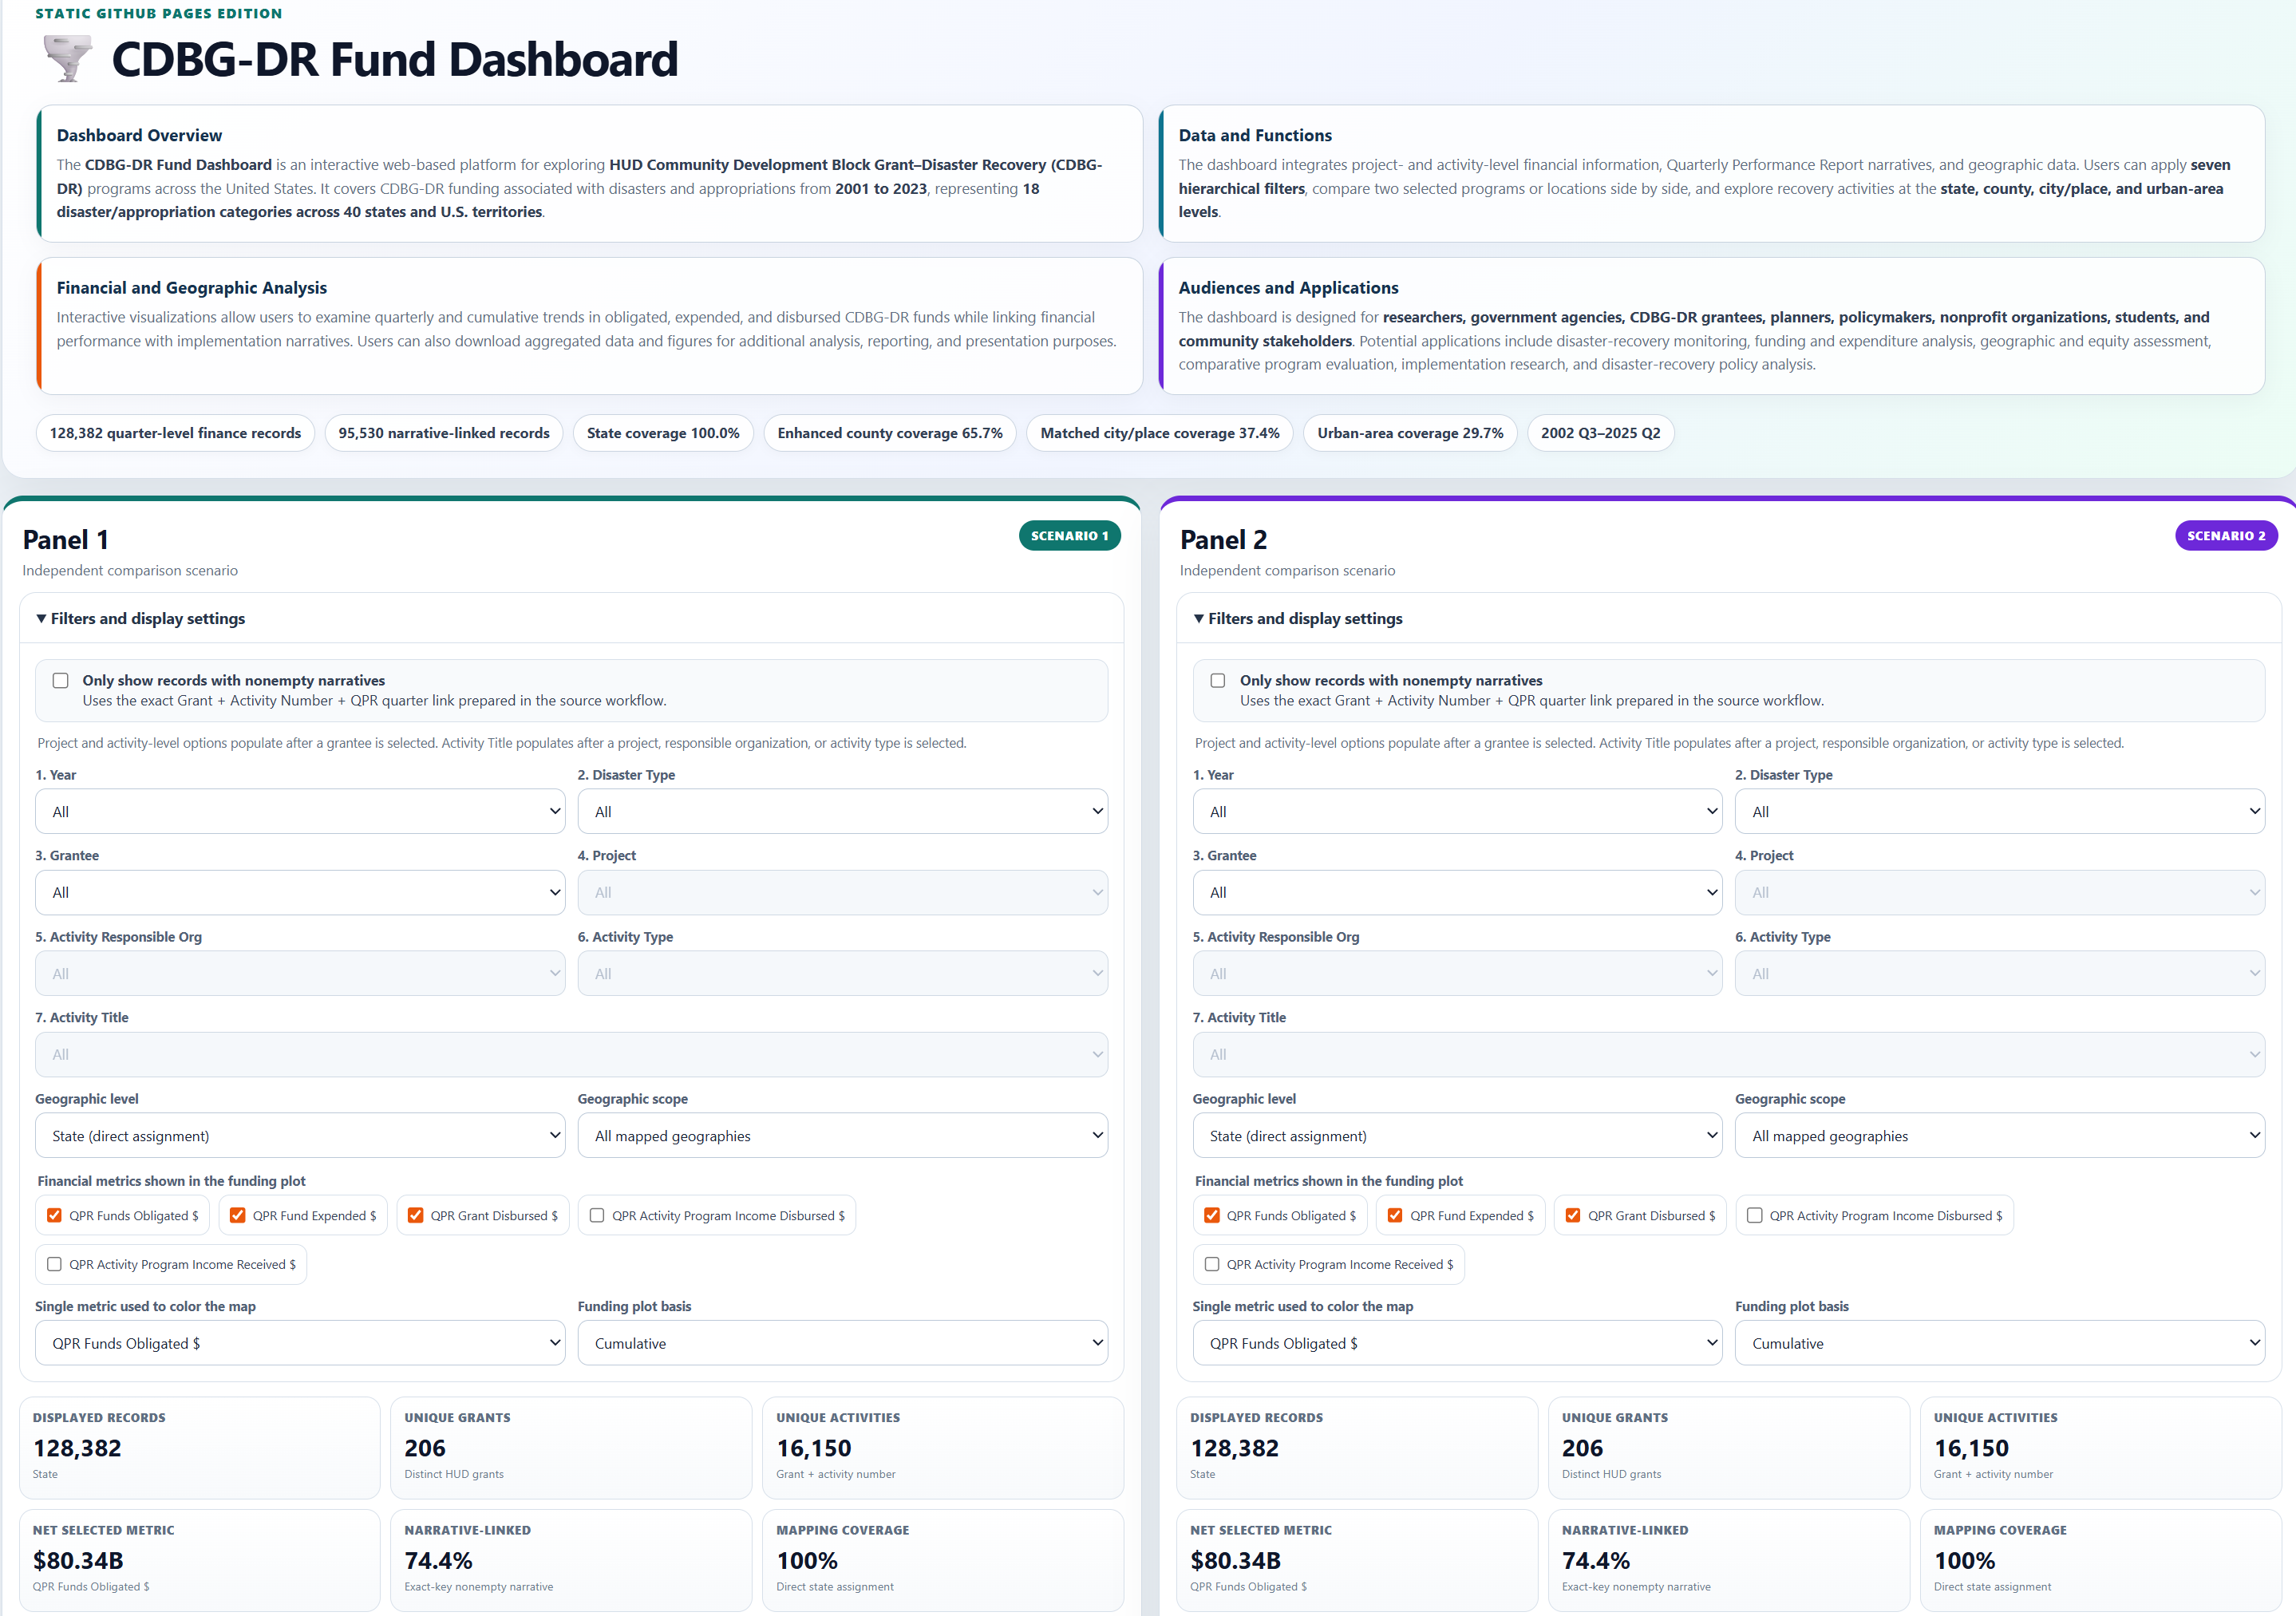
Task: Click the tornado logo icon beside the title
Action: click(x=68, y=58)
